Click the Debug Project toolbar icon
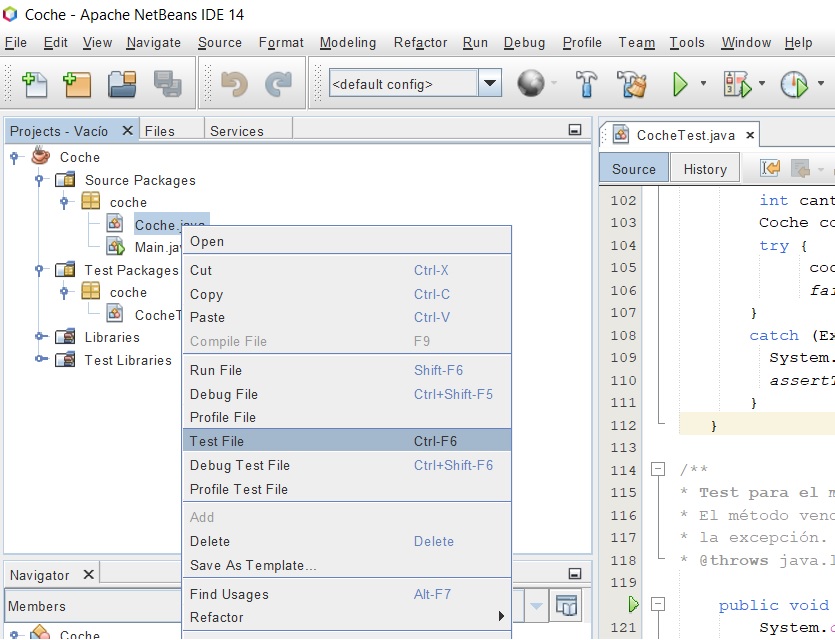835x640 pixels. pos(736,85)
